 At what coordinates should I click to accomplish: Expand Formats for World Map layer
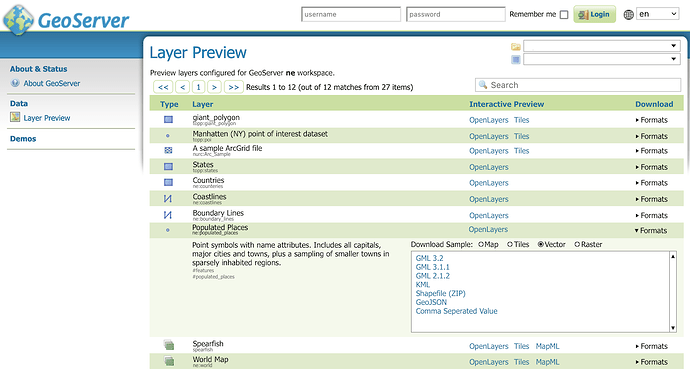click(652, 362)
